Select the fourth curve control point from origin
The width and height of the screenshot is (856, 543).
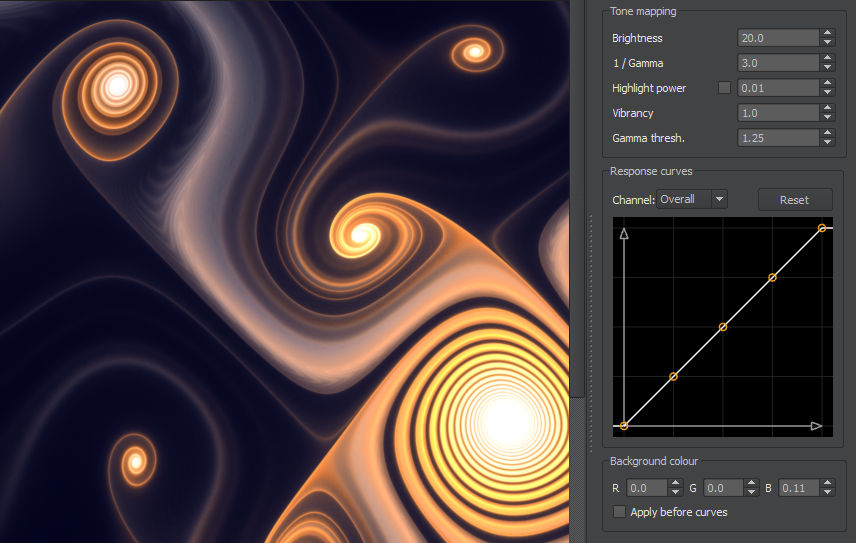pyautogui.click(x=772, y=278)
